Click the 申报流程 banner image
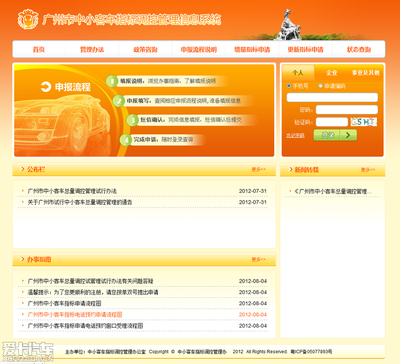This screenshot has width=400, height=364. [x=144, y=110]
